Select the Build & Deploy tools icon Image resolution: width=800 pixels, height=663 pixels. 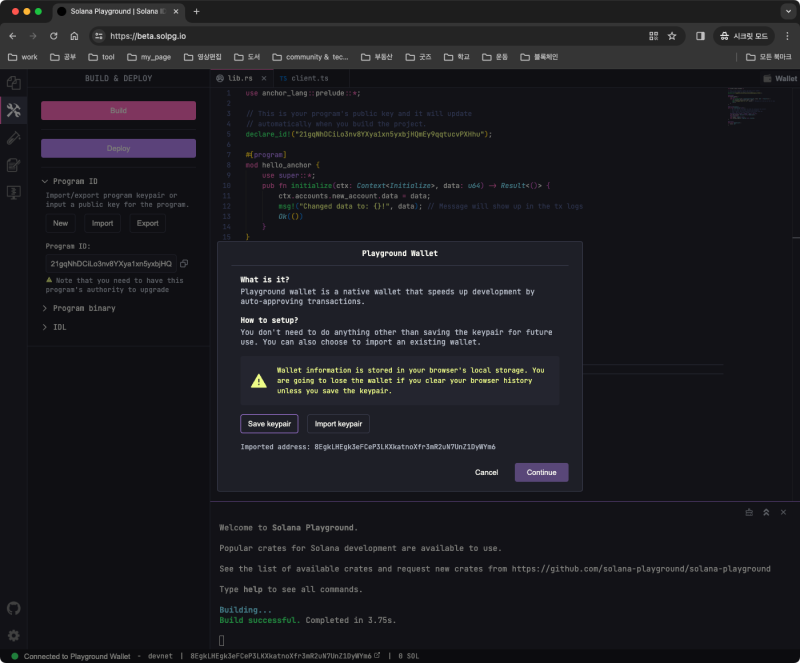tap(14, 110)
